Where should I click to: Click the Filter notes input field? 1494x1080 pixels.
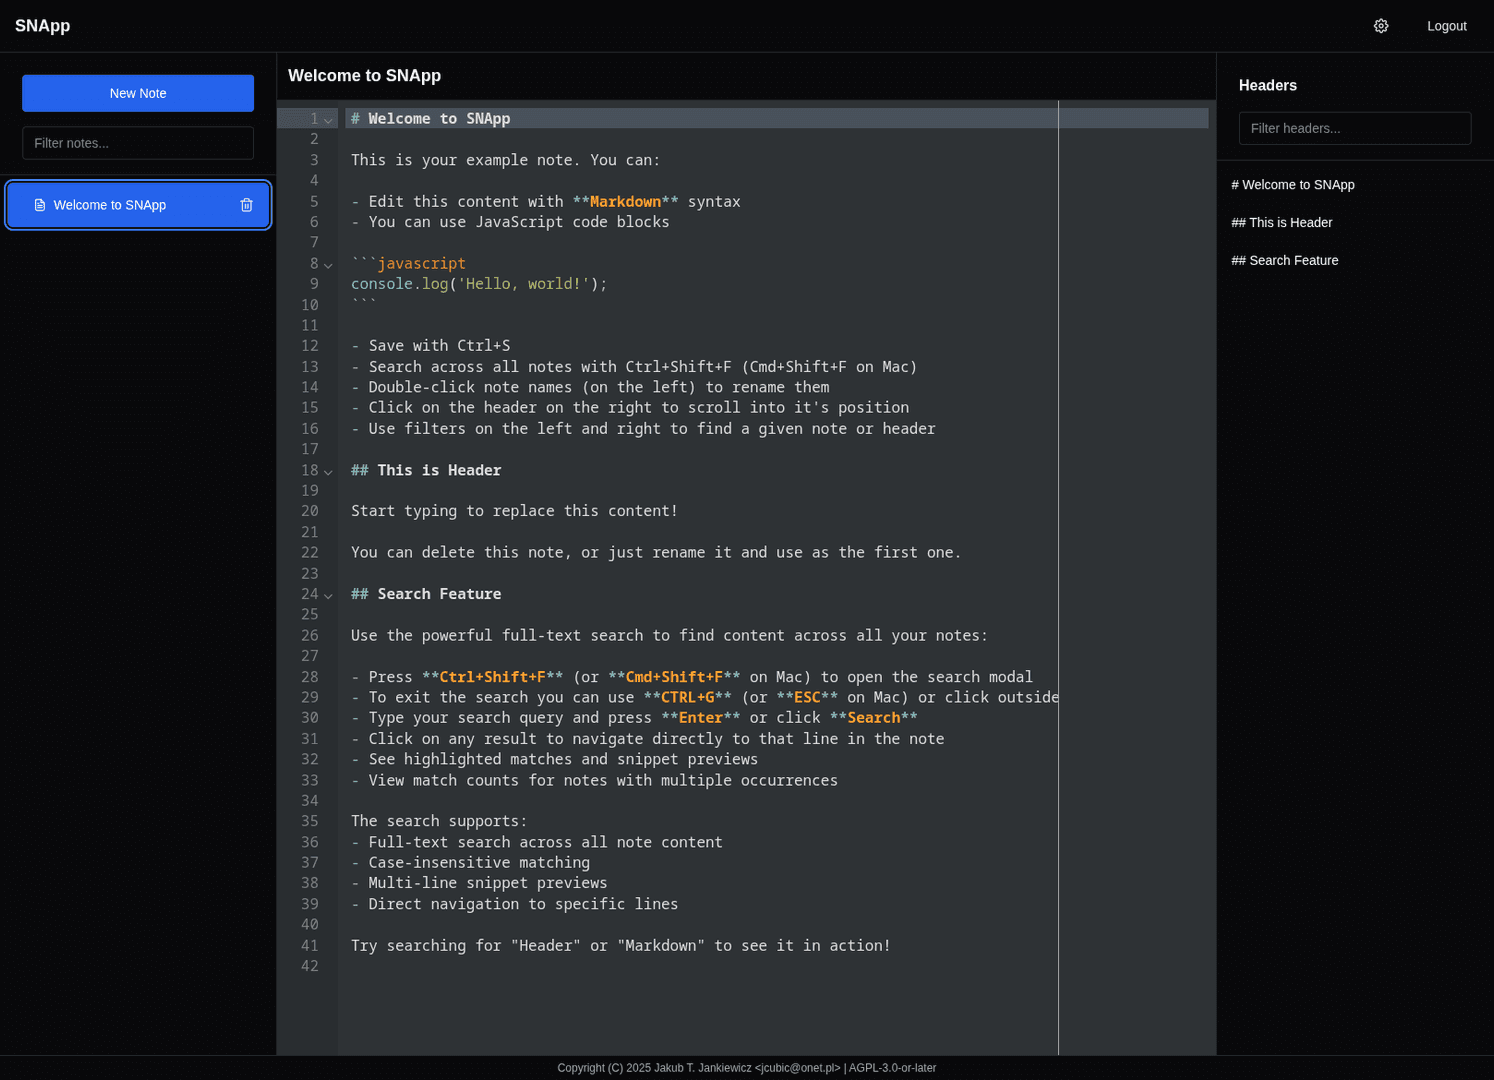click(137, 143)
